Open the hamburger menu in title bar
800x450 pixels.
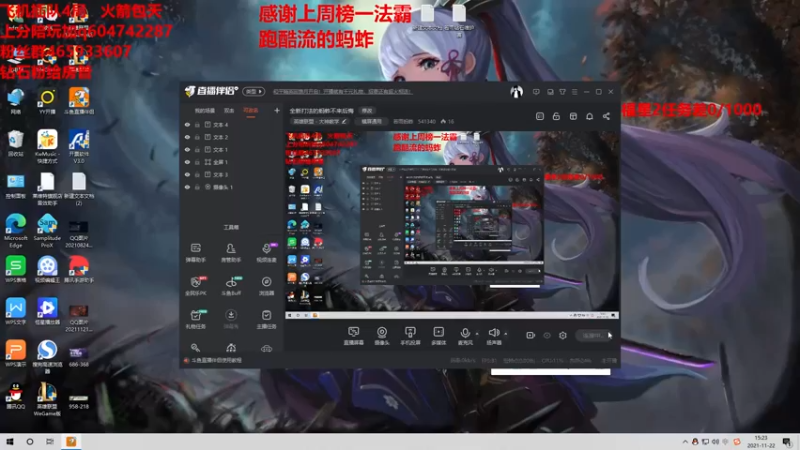(574, 92)
